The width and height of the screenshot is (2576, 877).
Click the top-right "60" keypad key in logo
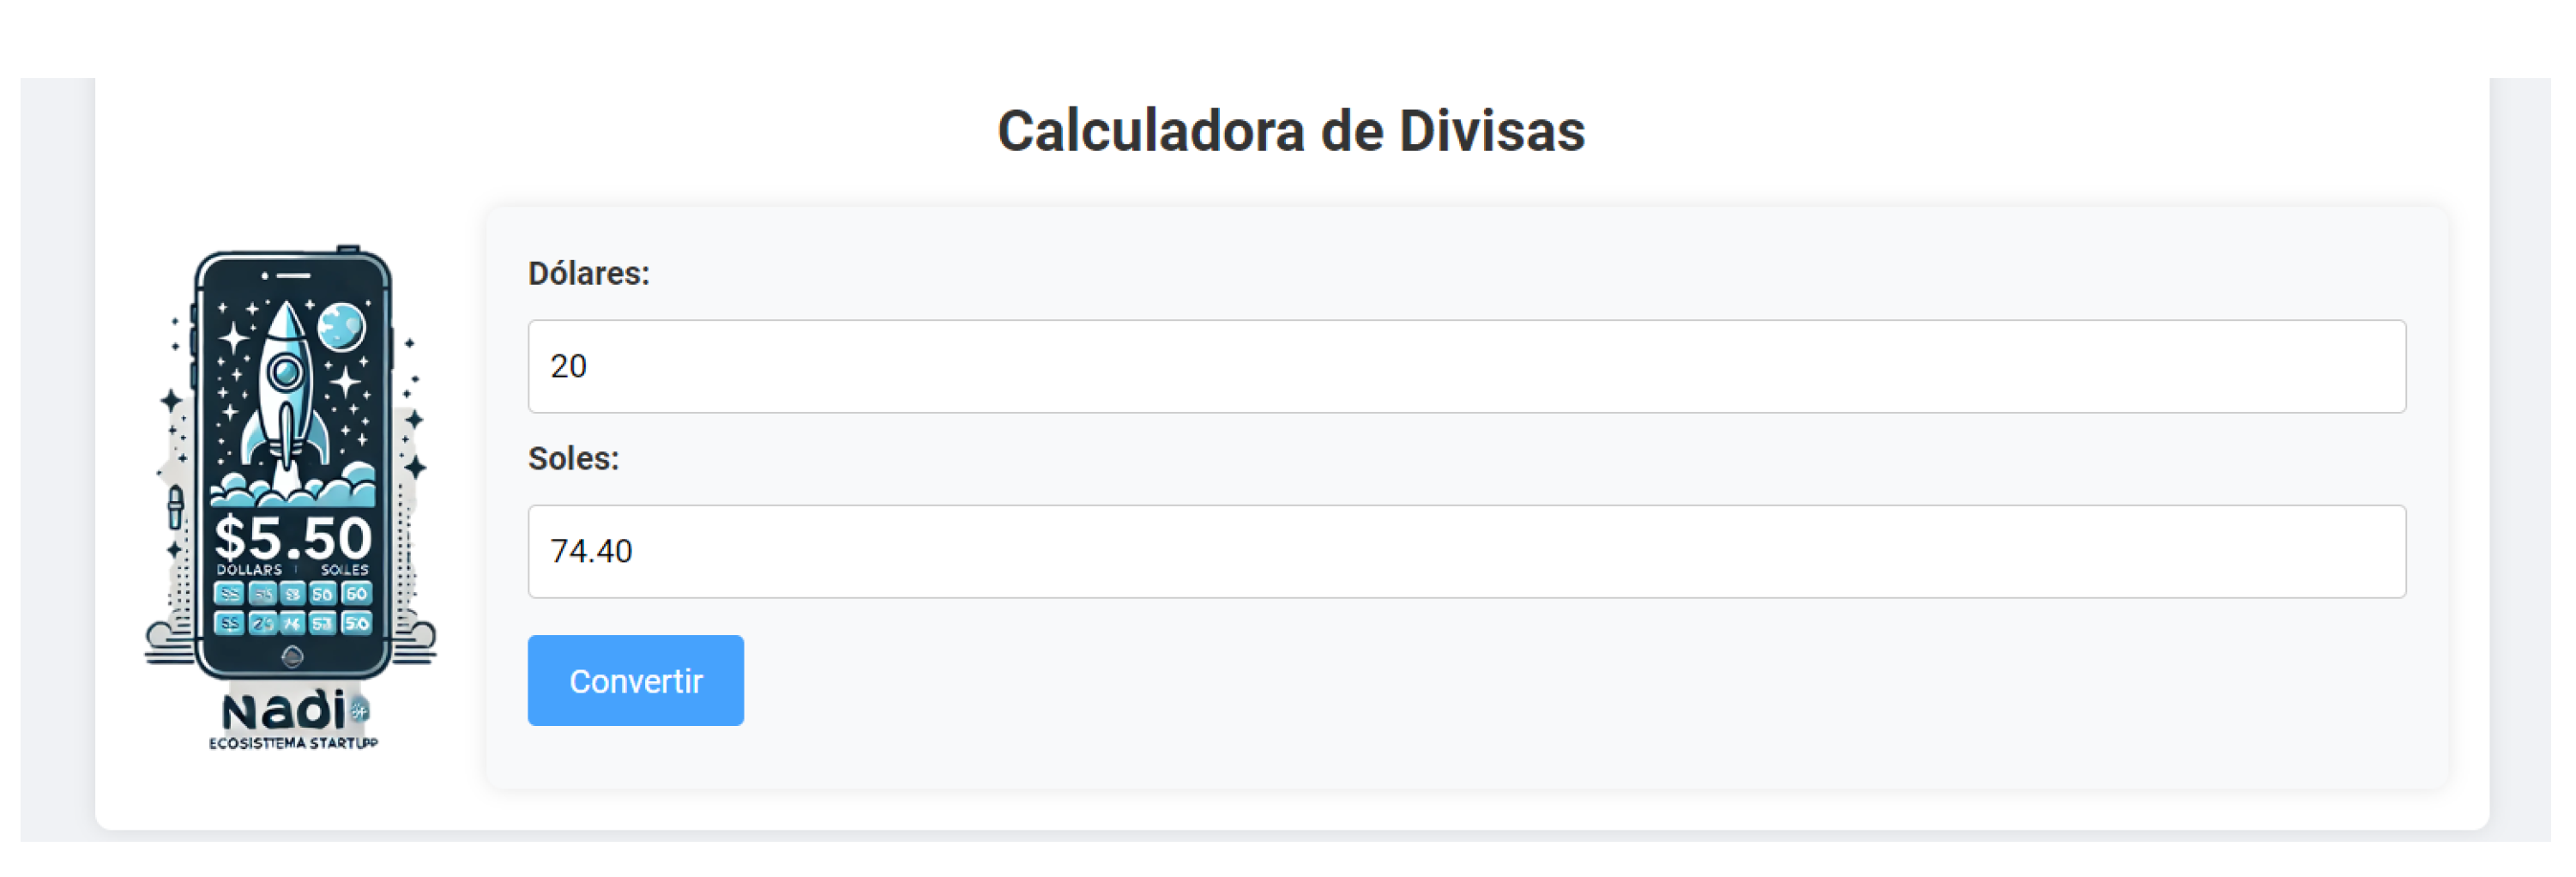[x=356, y=594]
